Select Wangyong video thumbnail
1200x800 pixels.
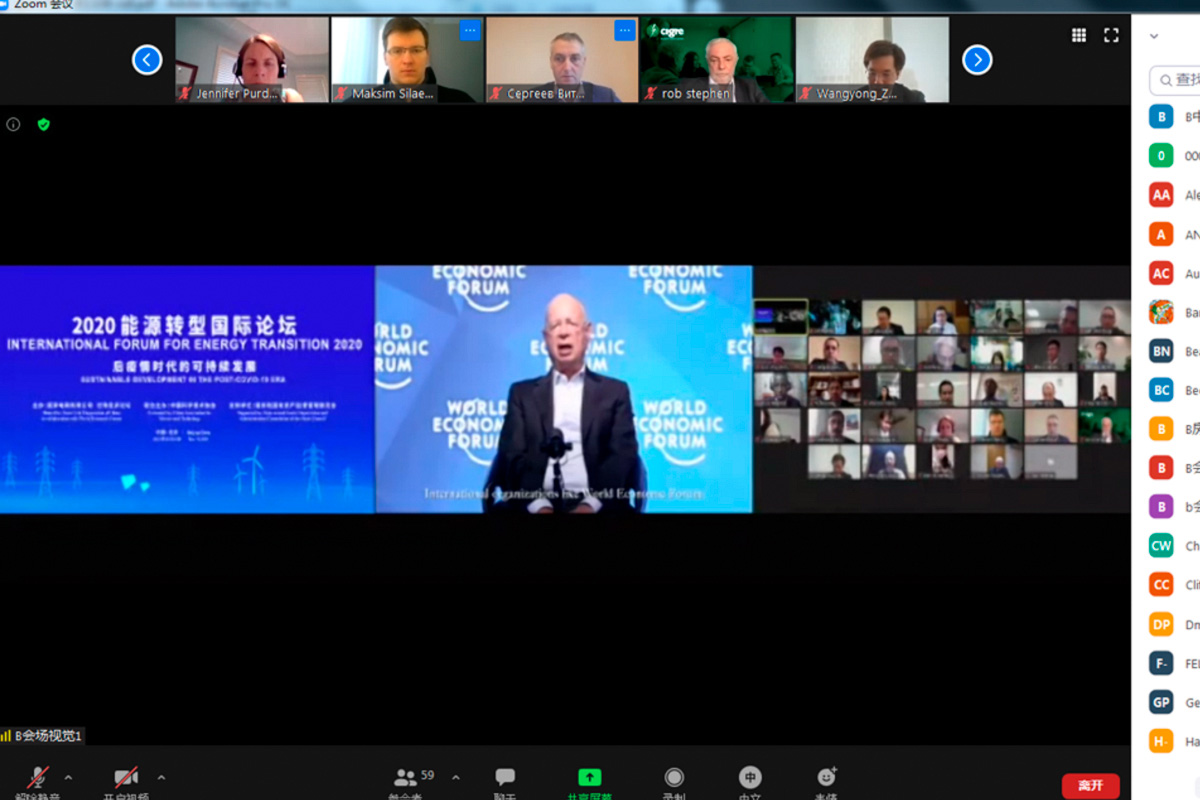pos(872,60)
